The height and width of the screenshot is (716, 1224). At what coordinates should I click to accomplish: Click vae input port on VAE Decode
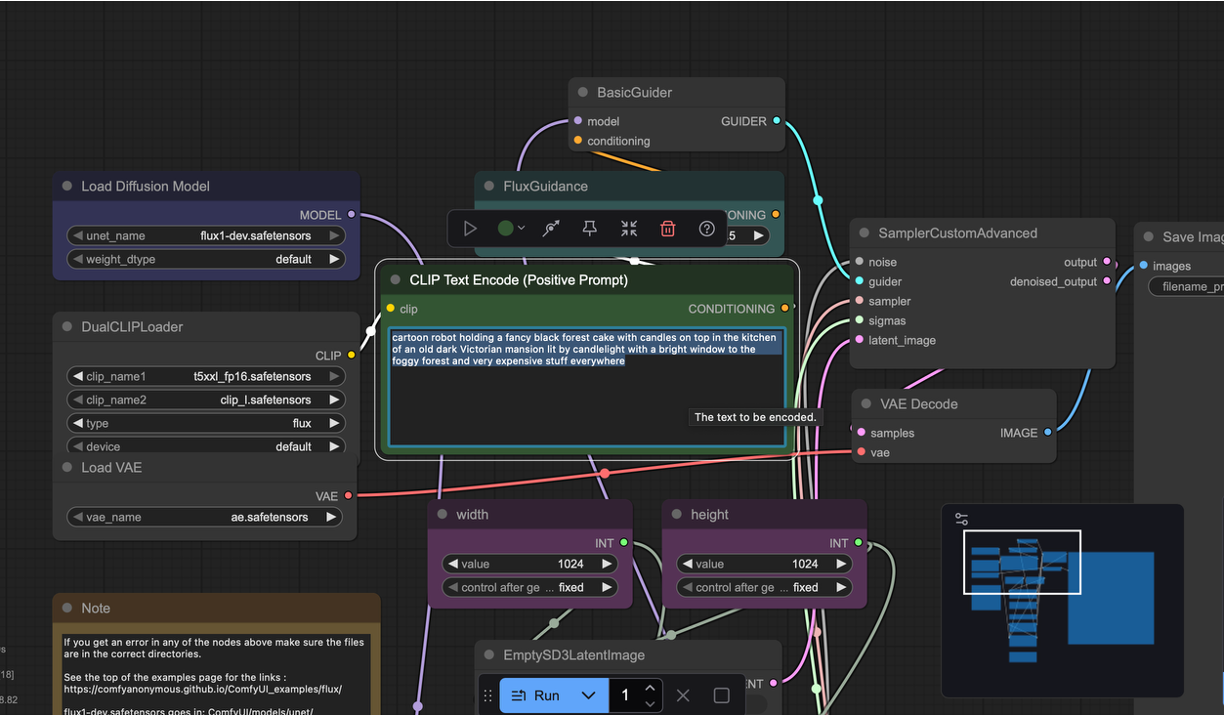point(861,453)
